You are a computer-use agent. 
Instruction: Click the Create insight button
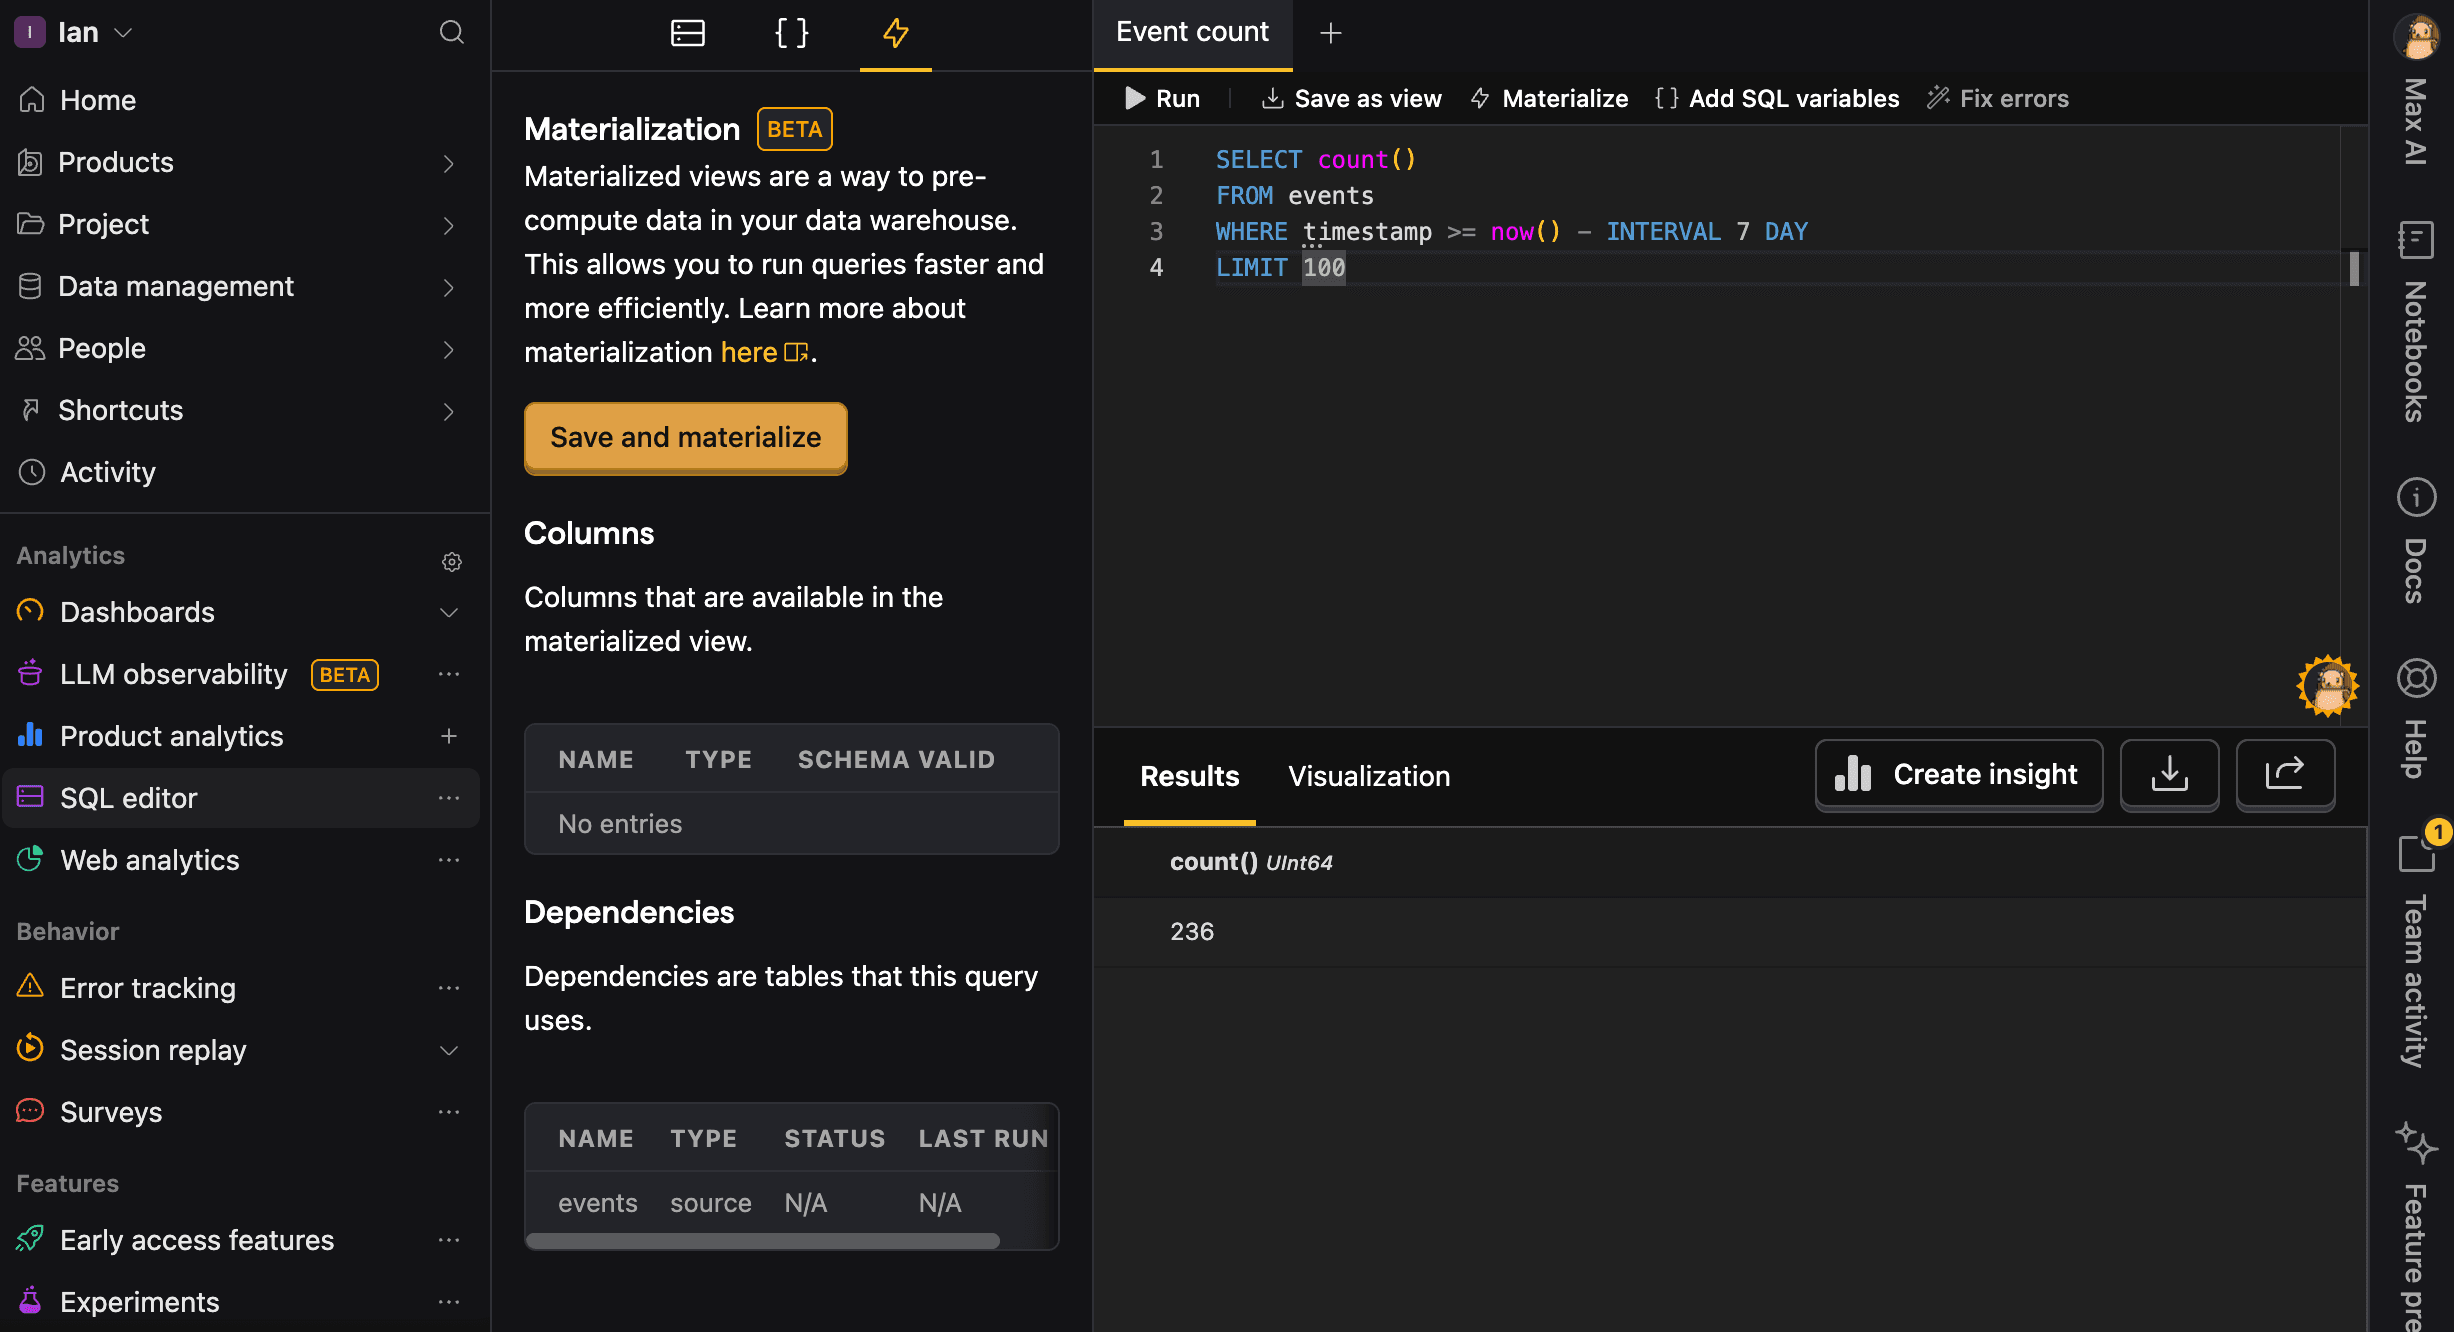coord(1958,774)
